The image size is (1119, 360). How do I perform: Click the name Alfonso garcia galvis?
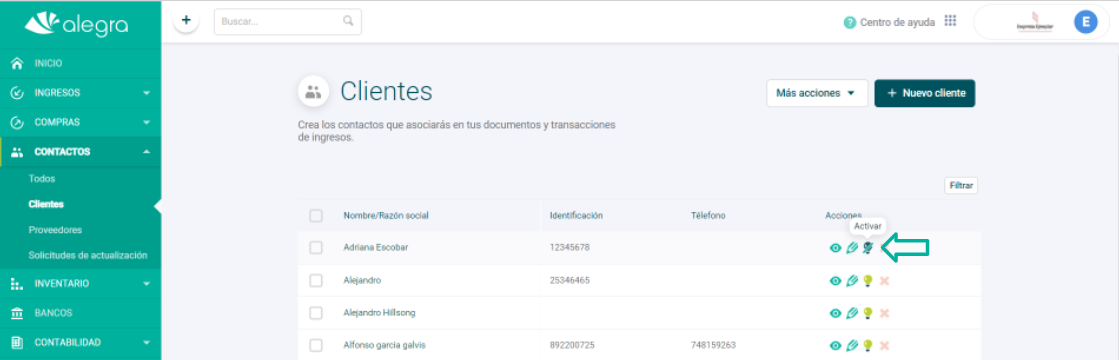[x=385, y=346]
